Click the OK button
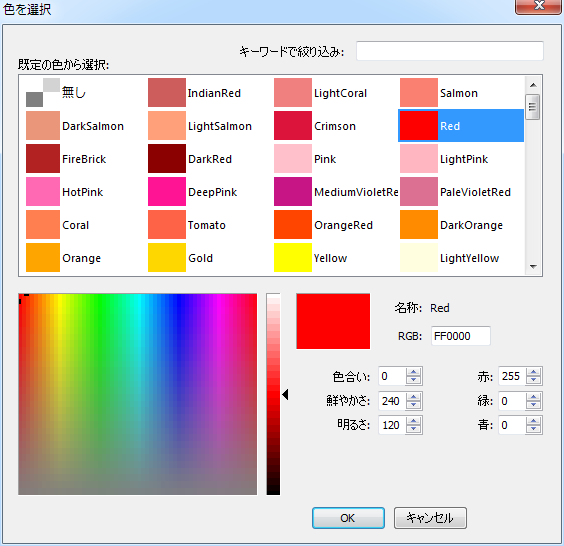 click(348, 518)
